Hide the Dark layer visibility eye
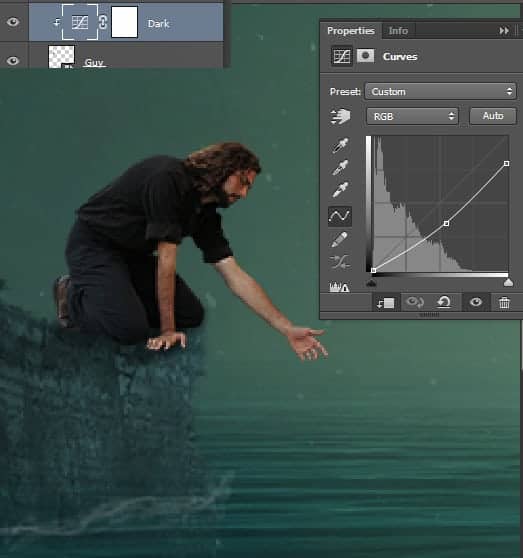523x558 pixels. coord(13,22)
